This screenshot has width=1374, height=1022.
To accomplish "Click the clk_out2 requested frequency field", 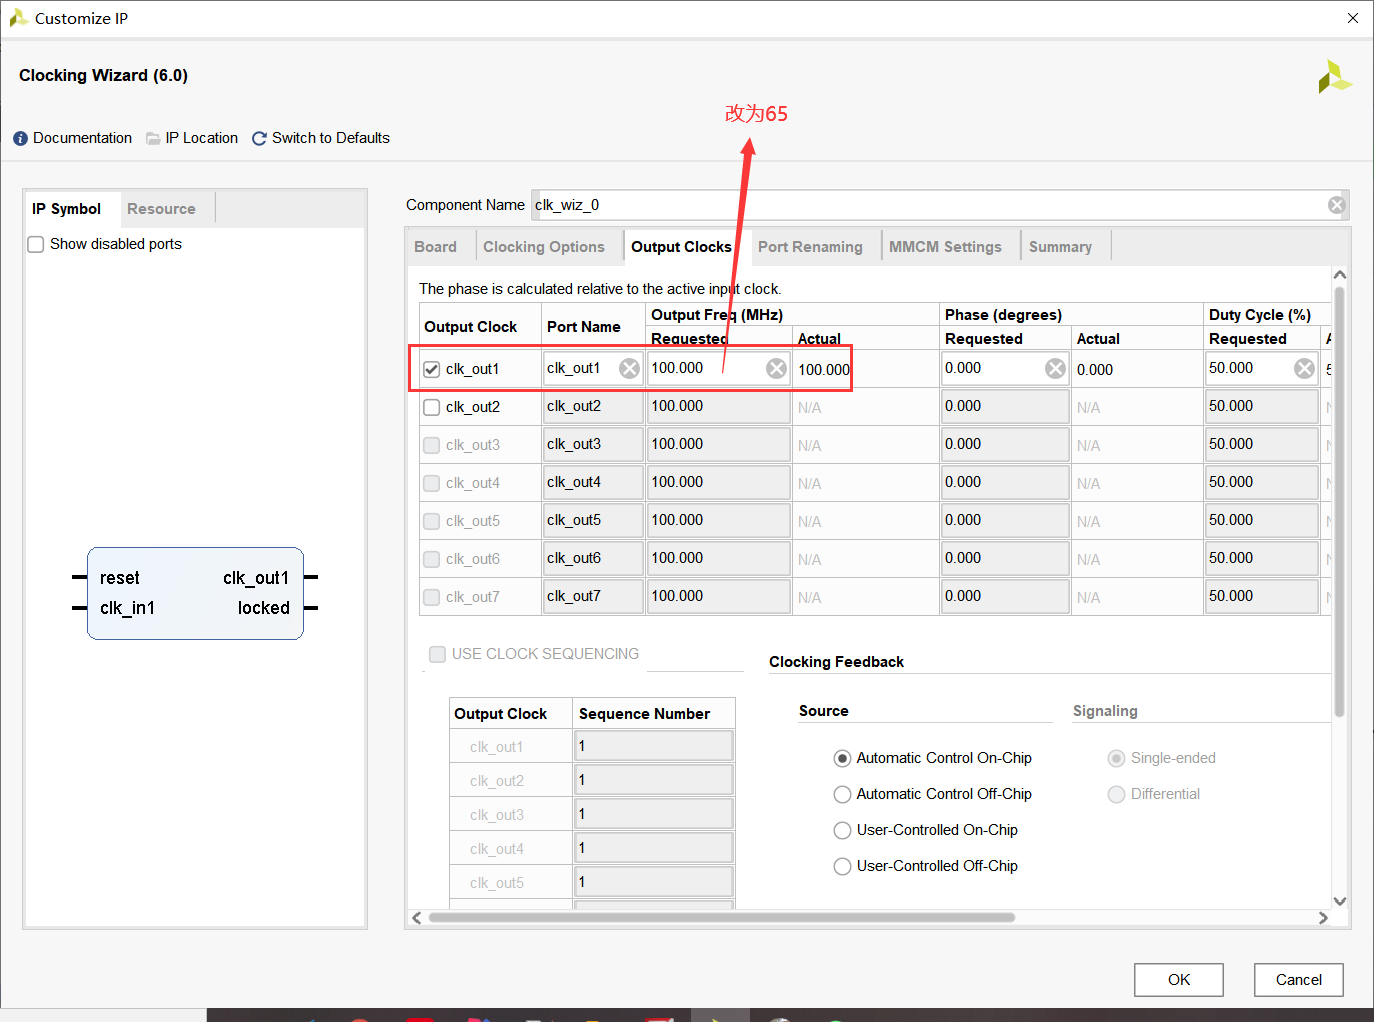I will 718,407.
